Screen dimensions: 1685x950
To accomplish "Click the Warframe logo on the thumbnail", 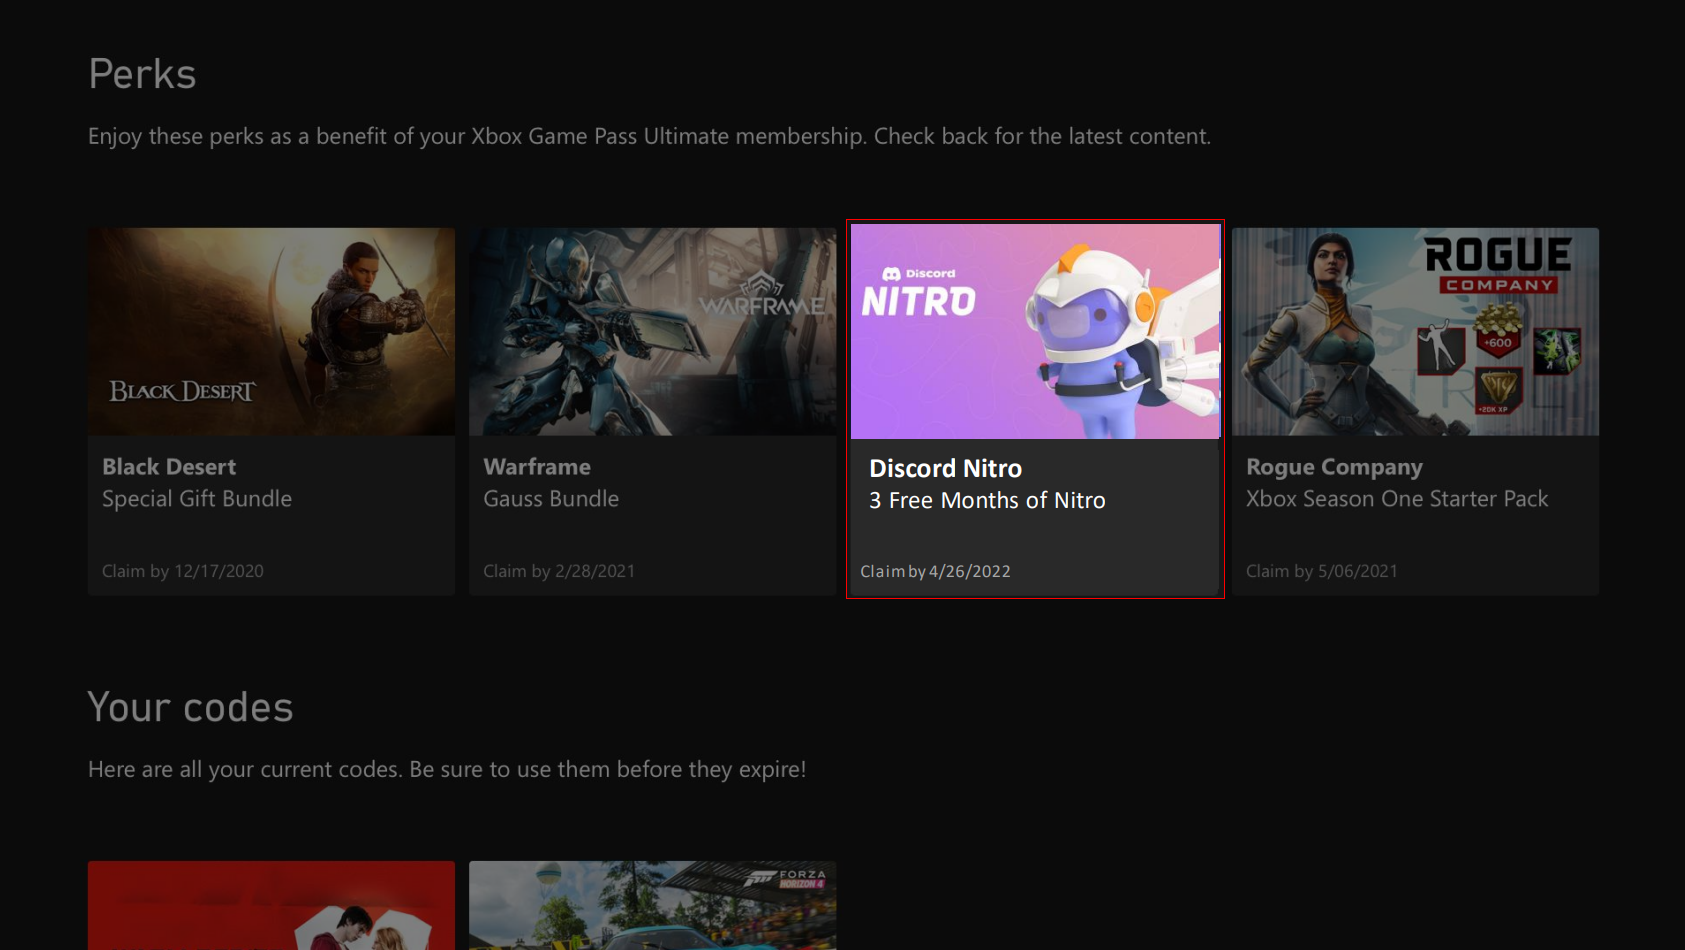I will tap(762, 297).
